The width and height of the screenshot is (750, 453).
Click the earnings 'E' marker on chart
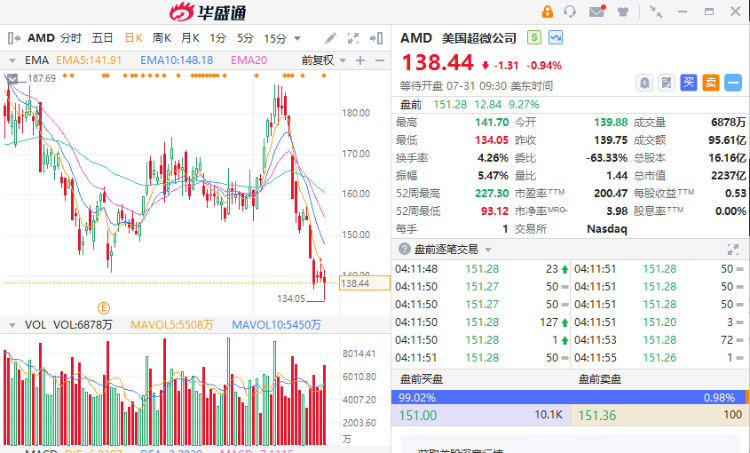(x=102, y=306)
